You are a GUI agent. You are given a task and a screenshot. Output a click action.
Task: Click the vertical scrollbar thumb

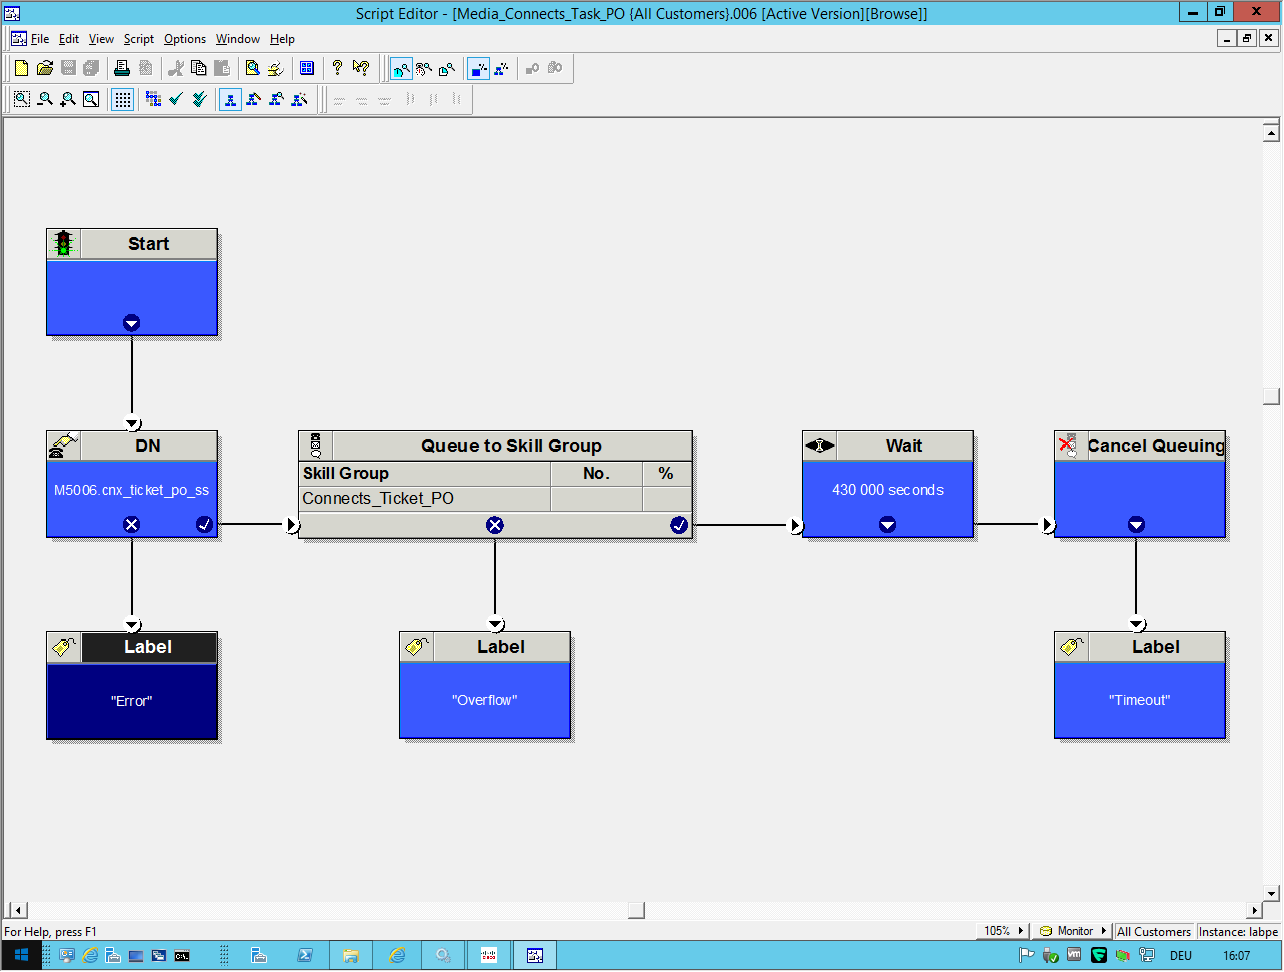coord(1272,396)
